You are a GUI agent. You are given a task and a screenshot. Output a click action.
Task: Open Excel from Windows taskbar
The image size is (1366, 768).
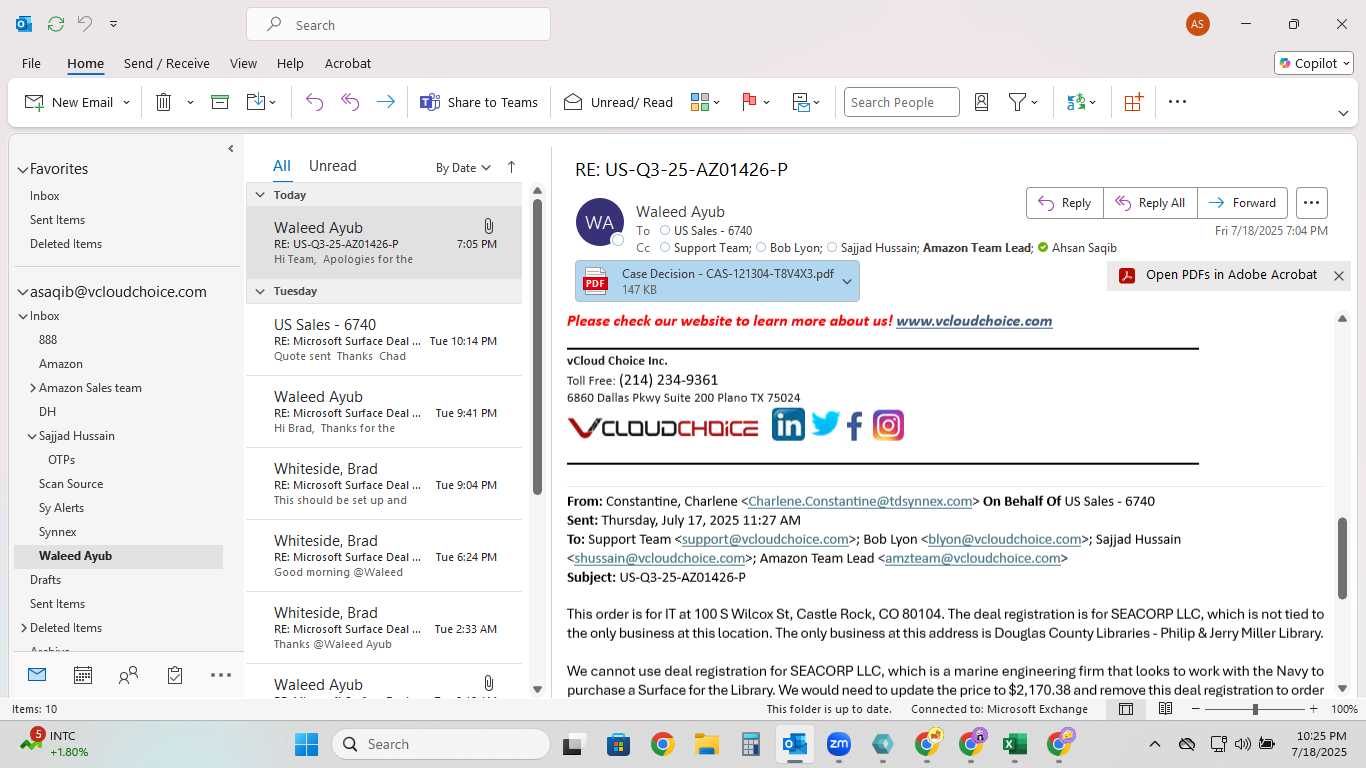tap(1015, 744)
